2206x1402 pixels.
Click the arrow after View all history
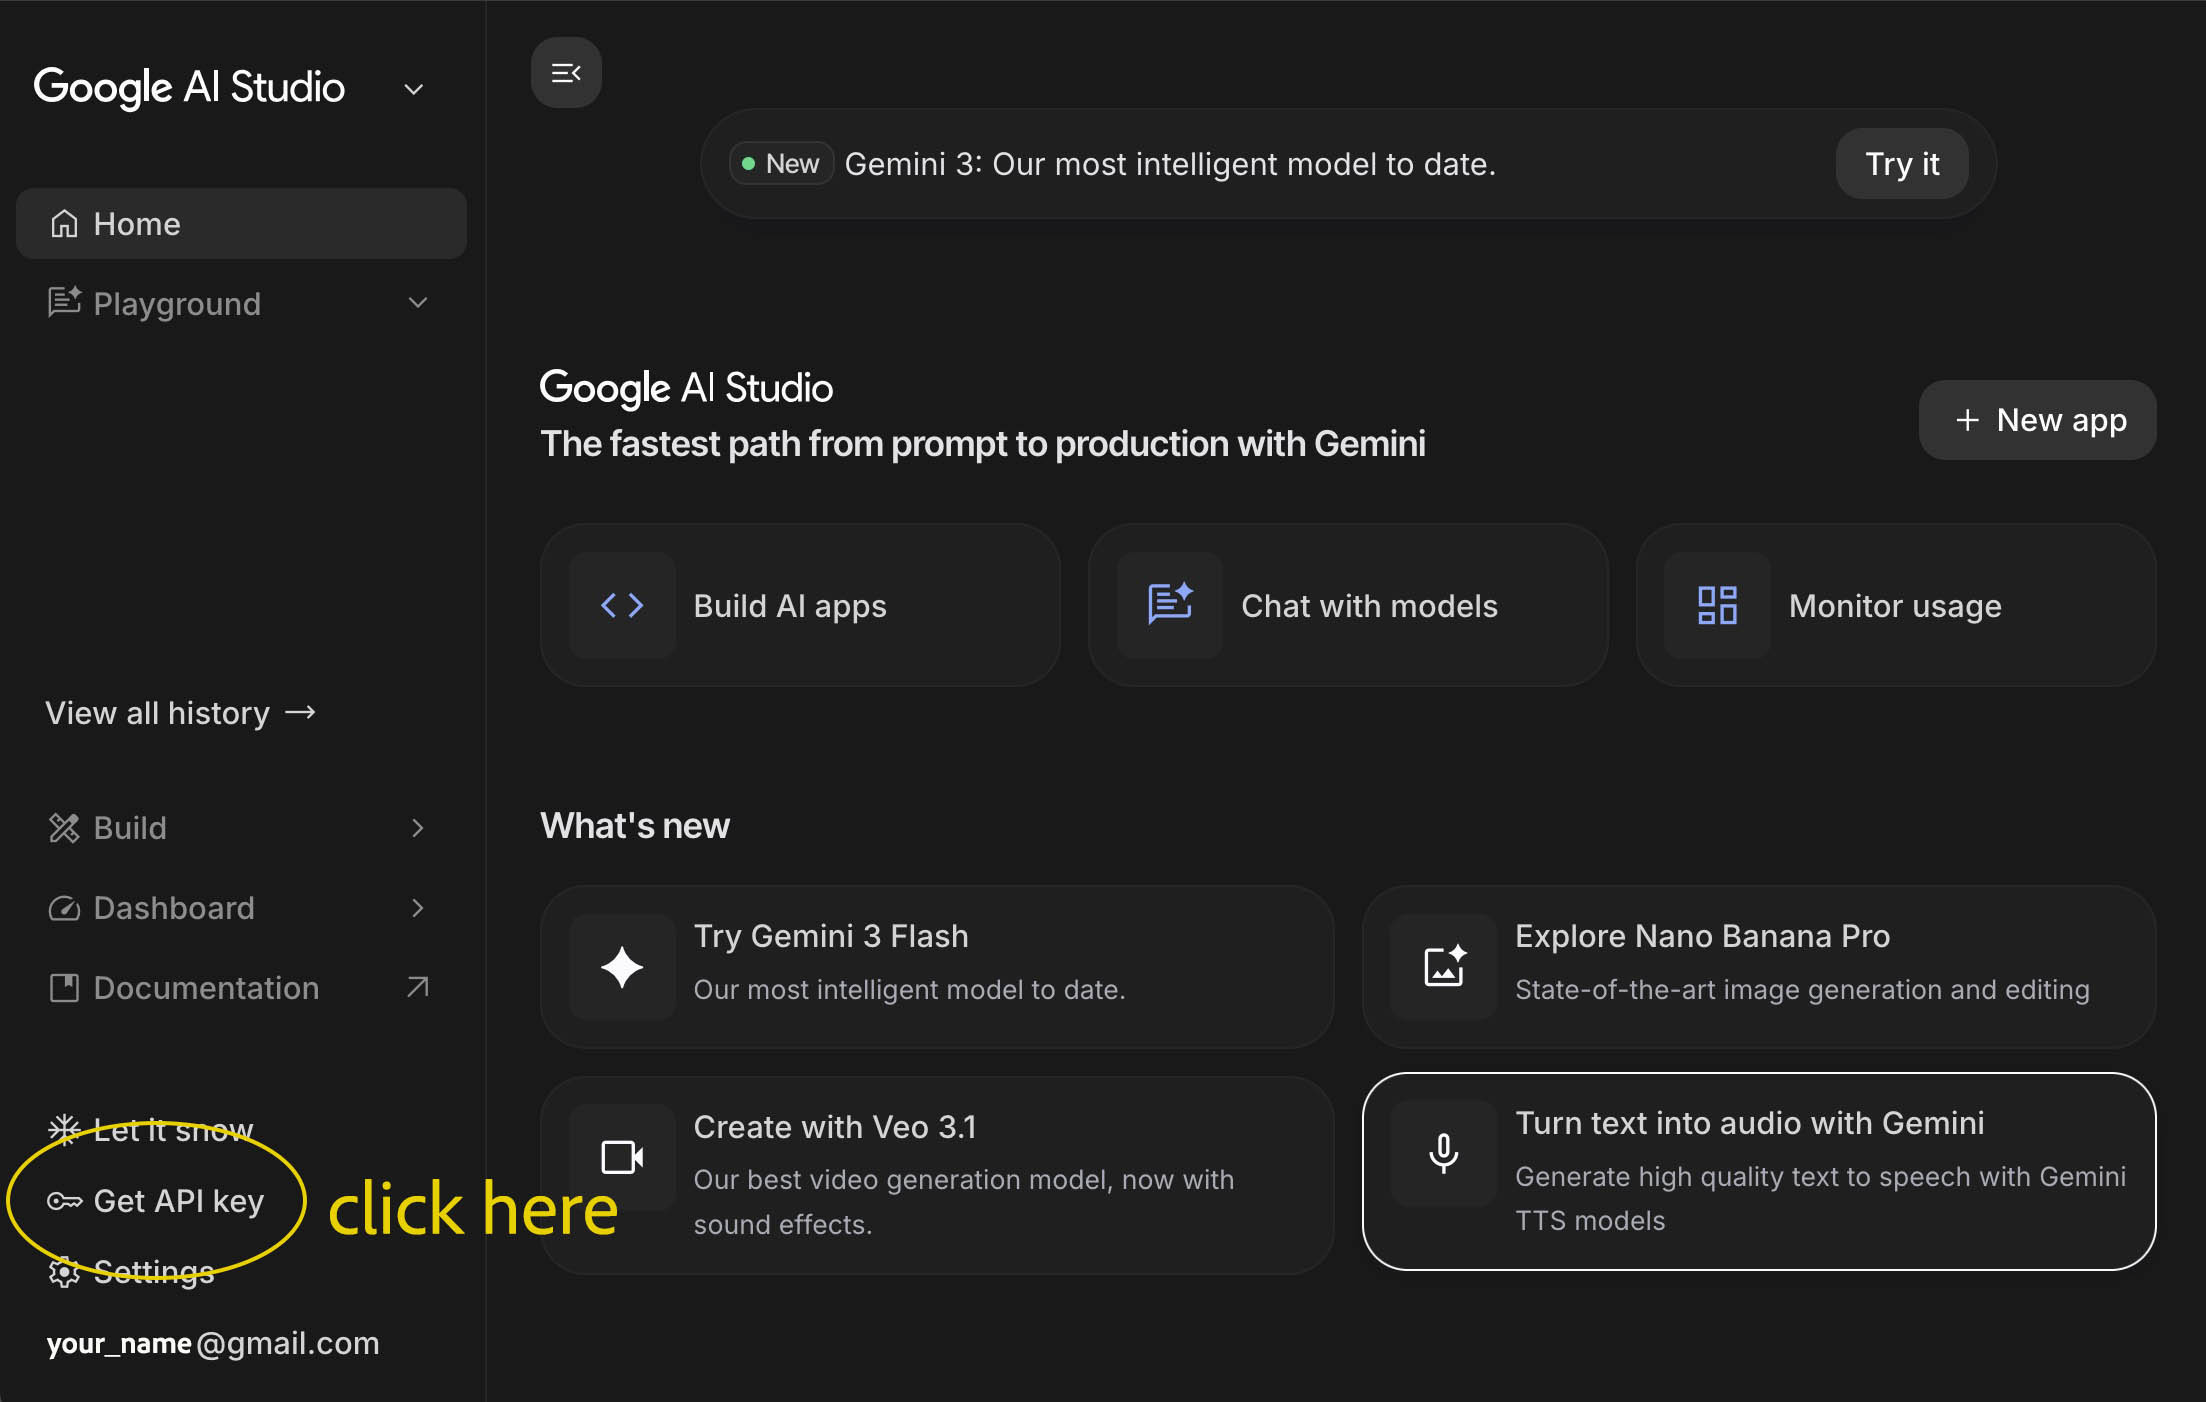(x=300, y=712)
